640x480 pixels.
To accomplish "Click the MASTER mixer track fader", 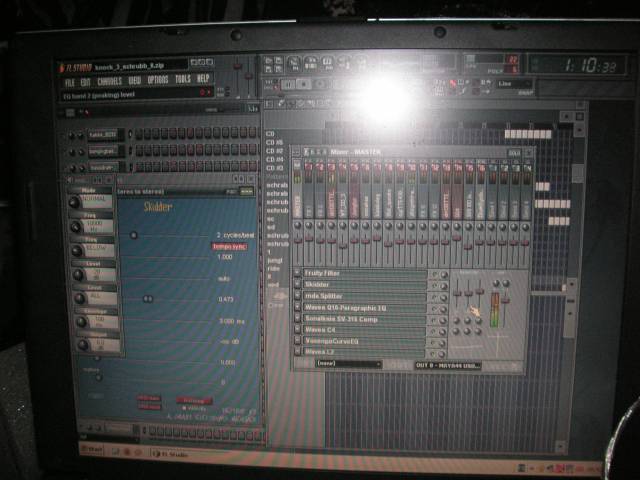I will [x=298, y=241].
